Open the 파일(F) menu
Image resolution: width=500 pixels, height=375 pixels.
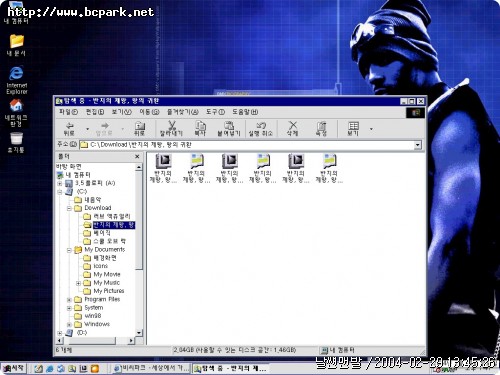point(68,112)
